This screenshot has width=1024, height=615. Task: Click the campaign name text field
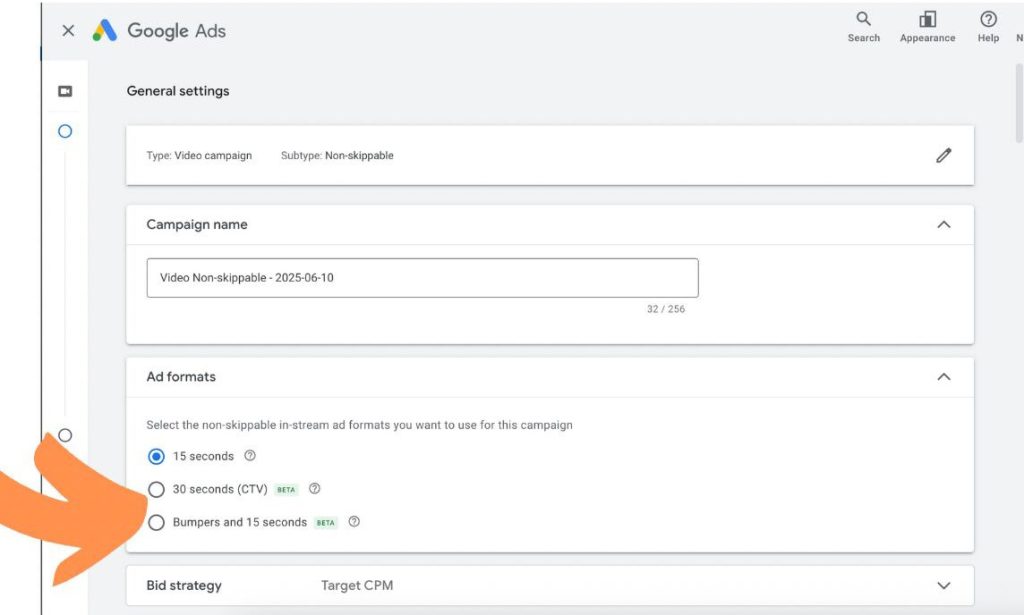(x=422, y=278)
